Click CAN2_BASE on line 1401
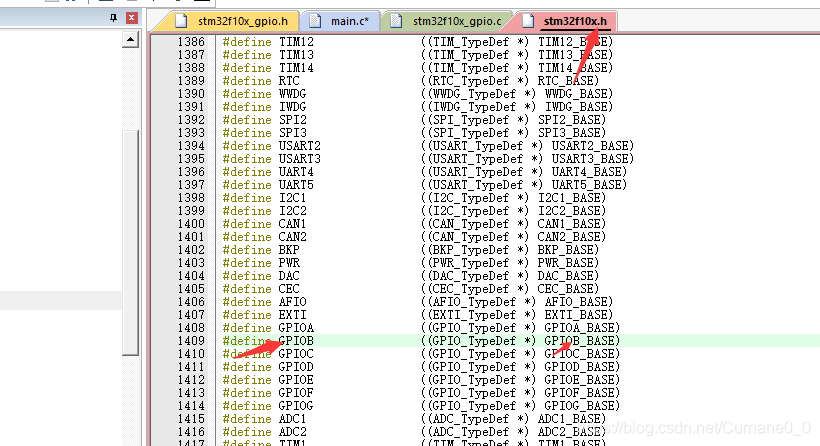 pyautogui.click(x=568, y=237)
